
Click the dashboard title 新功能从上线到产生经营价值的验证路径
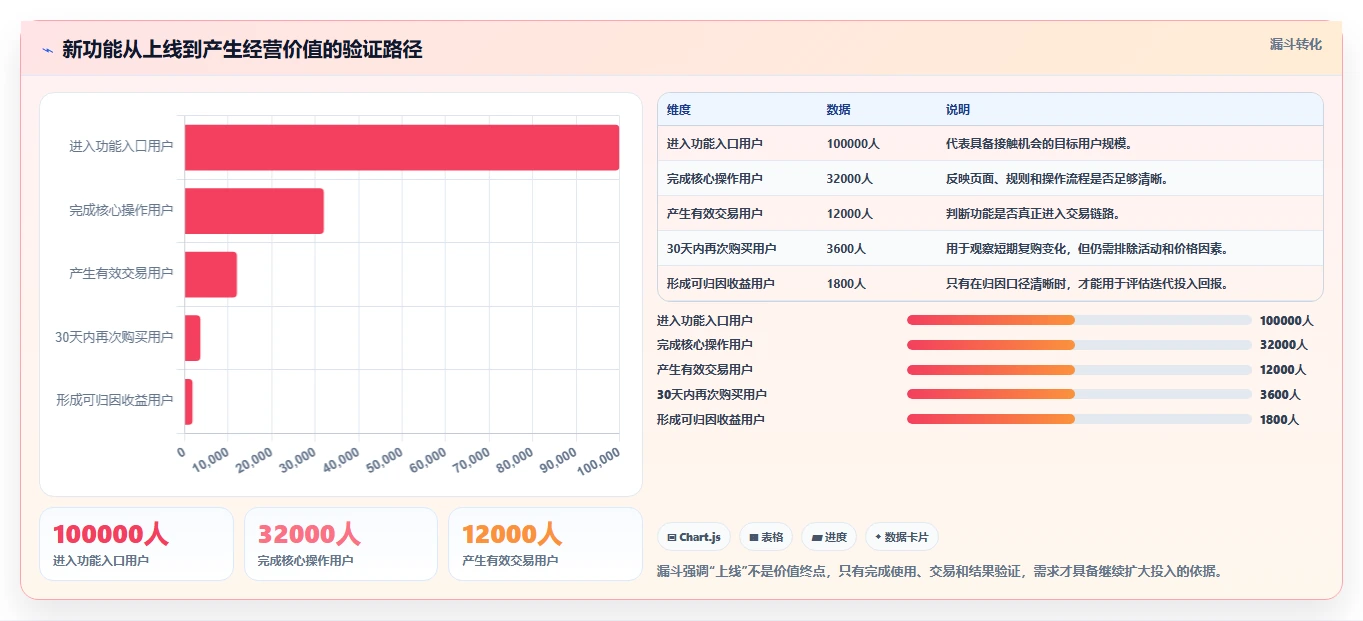coord(242,50)
